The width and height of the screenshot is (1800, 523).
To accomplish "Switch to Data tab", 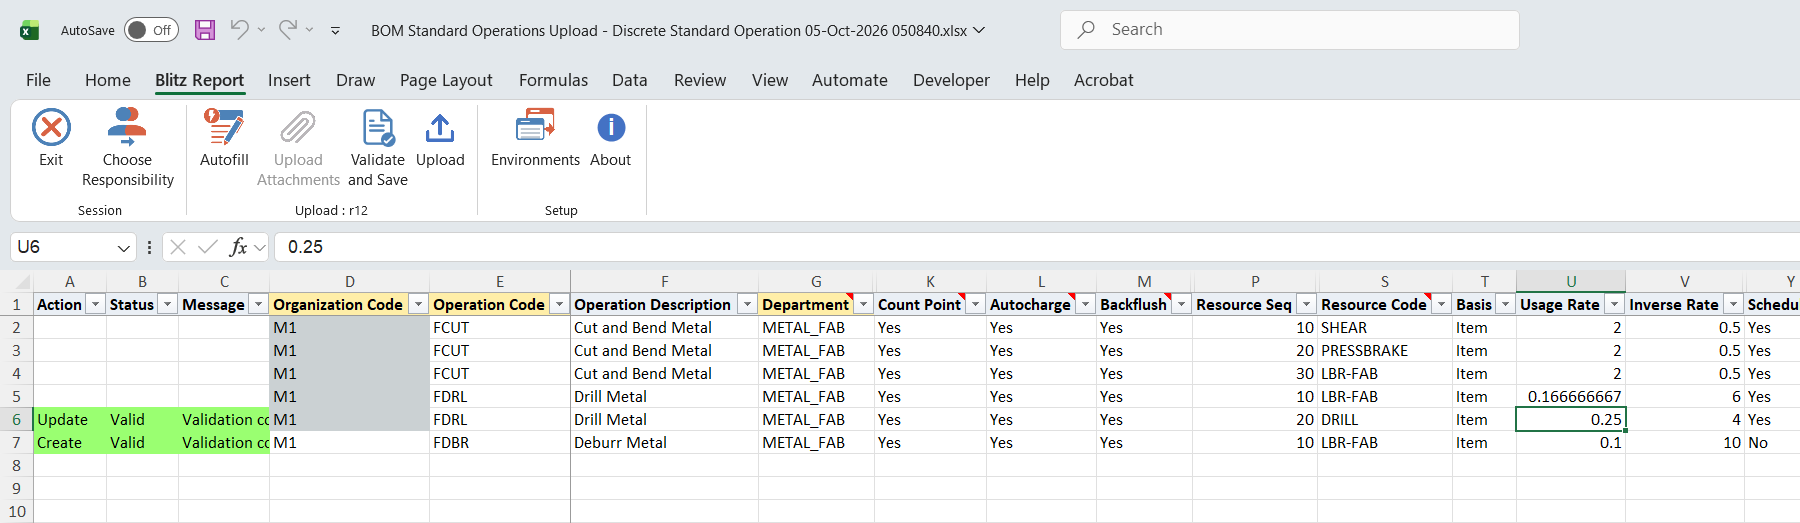I will [630, 80].
